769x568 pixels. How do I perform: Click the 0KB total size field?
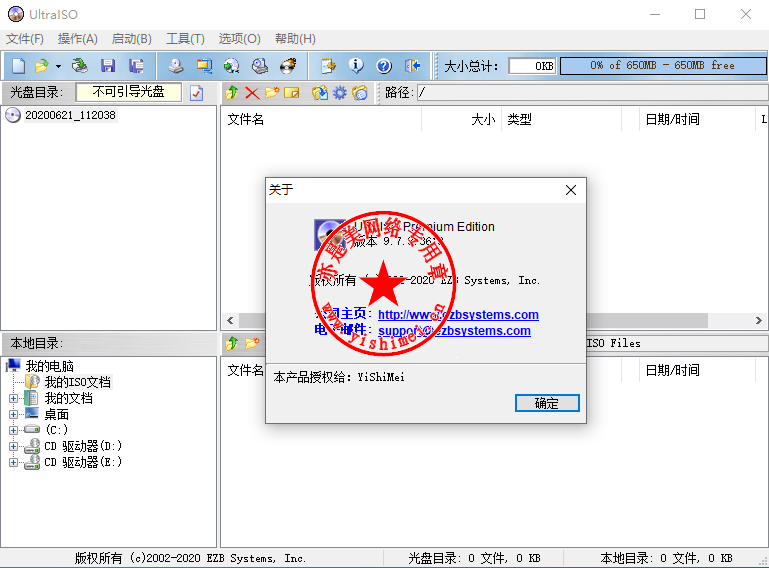coord(532,66)
